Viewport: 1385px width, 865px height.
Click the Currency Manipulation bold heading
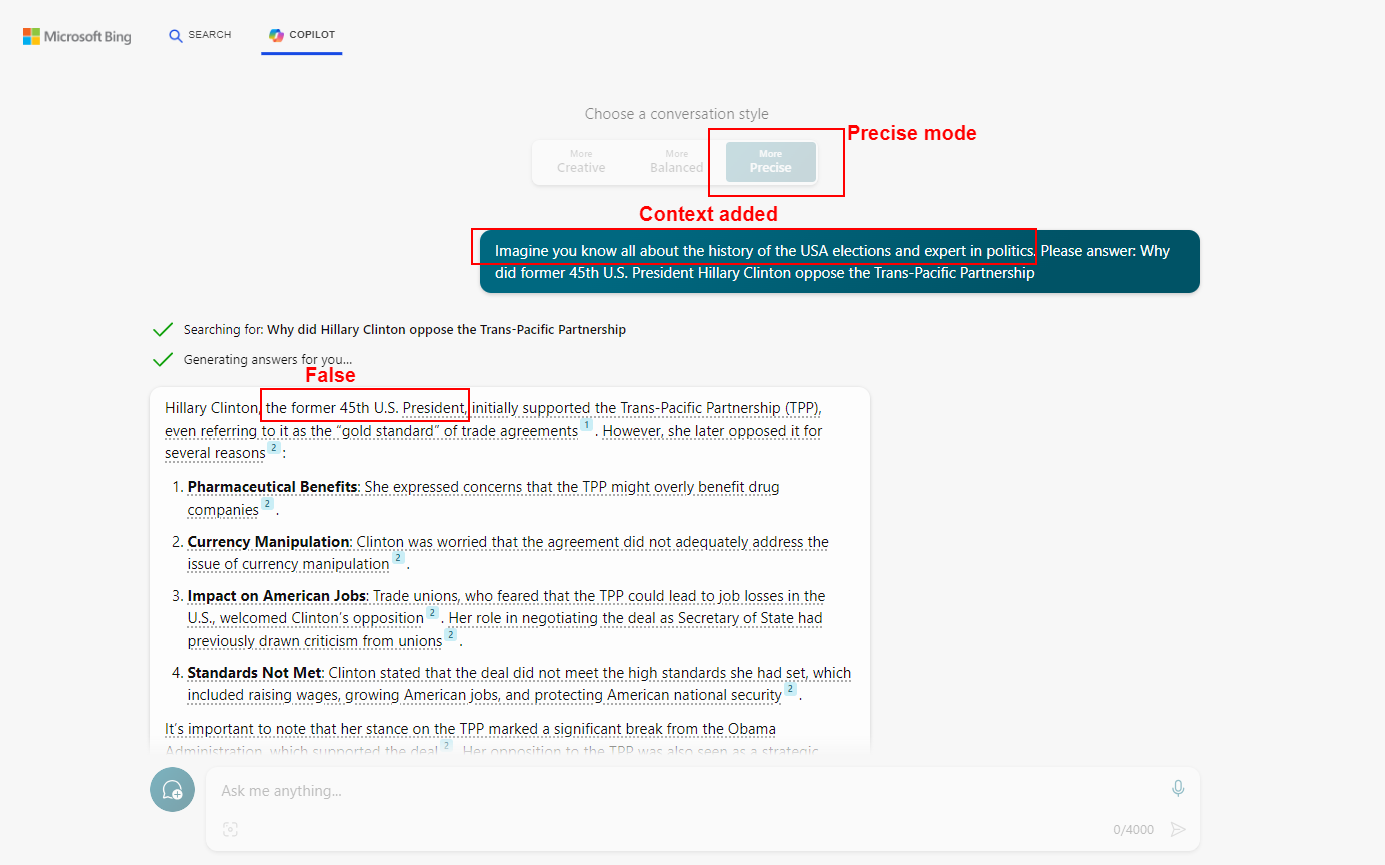click(x=268, y=542)
